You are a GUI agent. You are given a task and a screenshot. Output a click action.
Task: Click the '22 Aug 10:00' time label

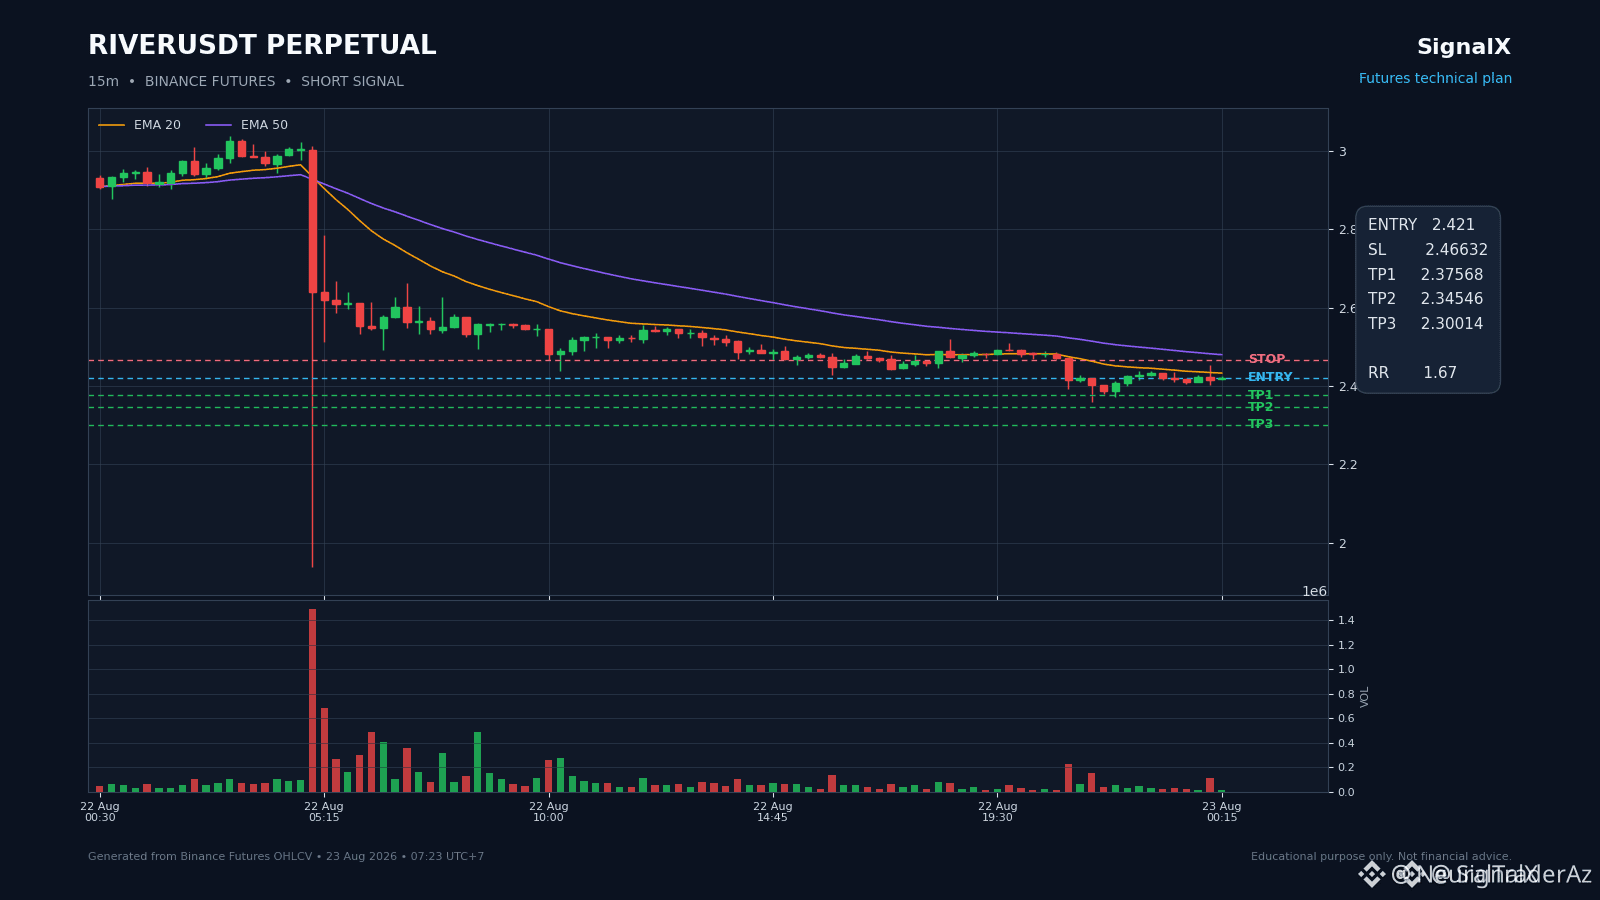point(548,812)
